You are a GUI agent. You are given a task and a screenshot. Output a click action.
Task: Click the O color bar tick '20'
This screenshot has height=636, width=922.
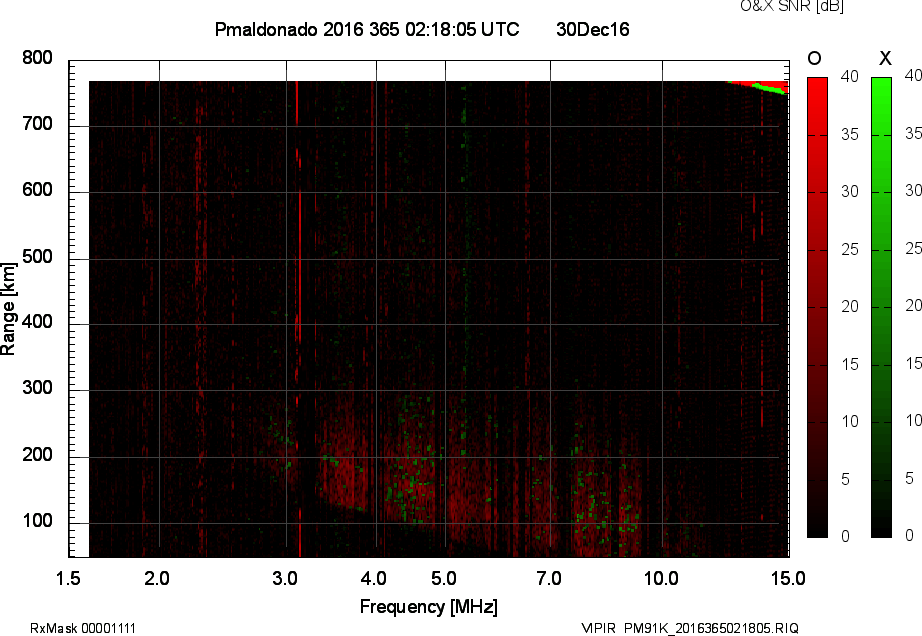(x=850, y=307)
